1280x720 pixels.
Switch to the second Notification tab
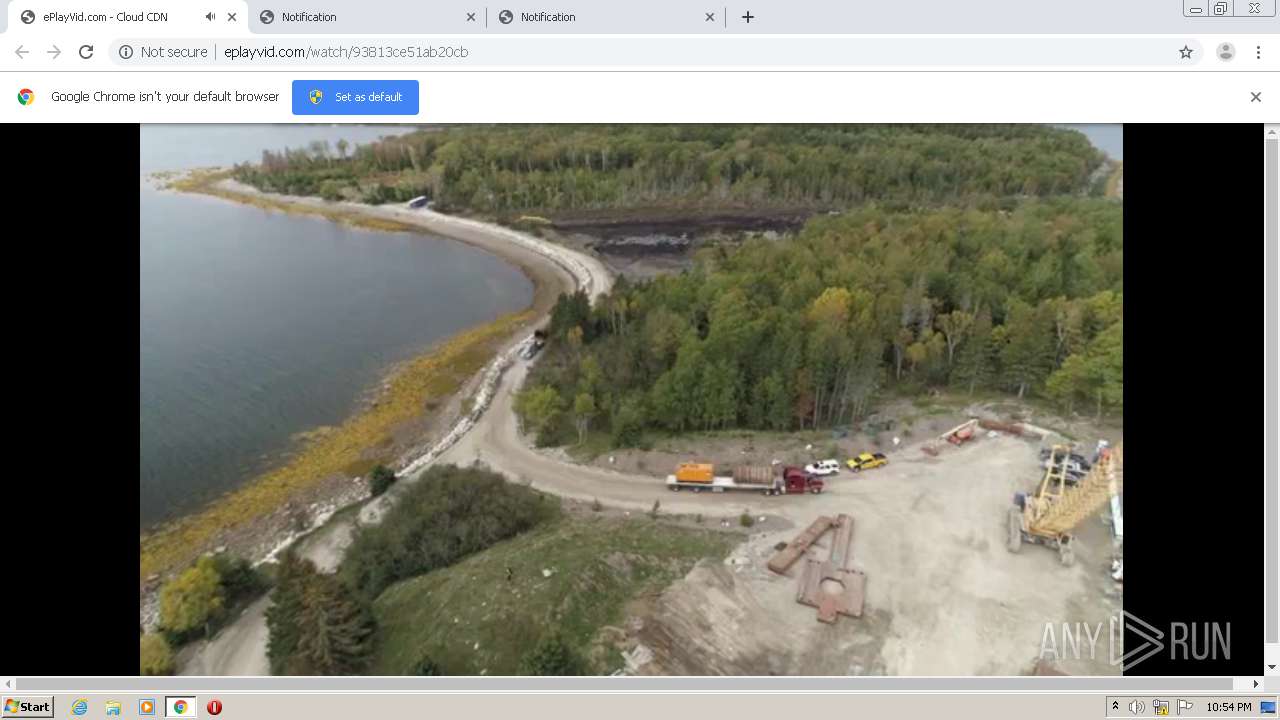pyautogui.click(x=604, y=17)
